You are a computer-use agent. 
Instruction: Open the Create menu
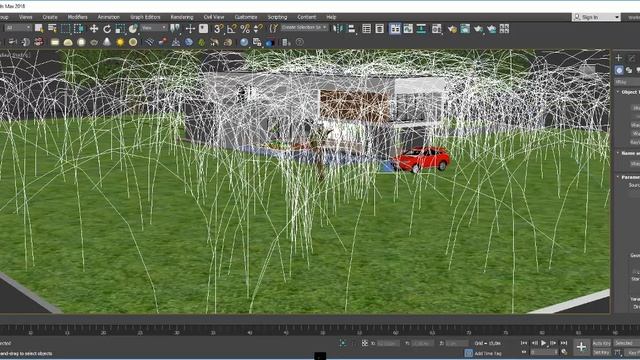point(50,17)
